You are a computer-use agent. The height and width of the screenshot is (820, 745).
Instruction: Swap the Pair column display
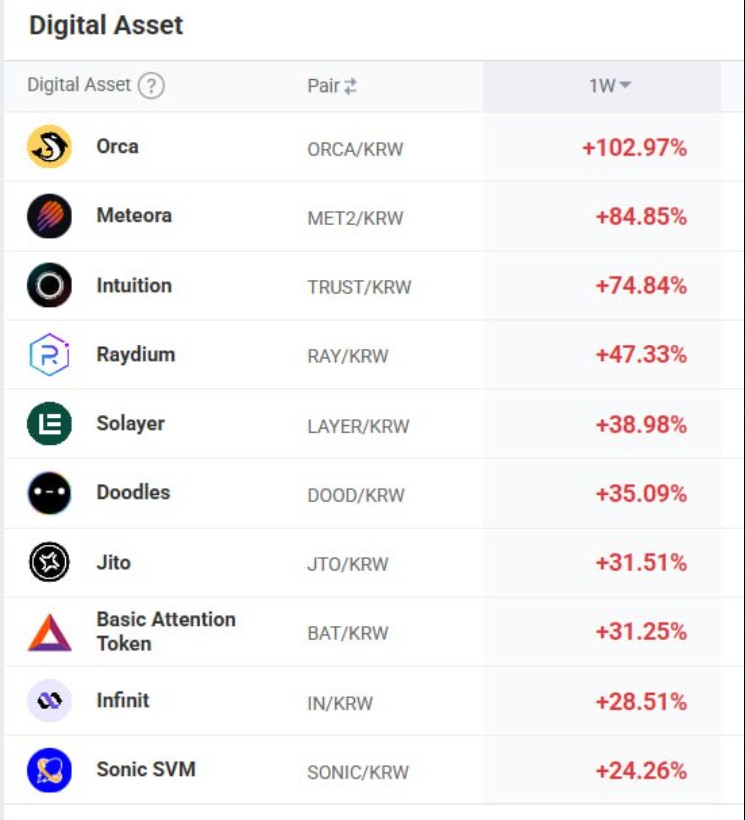coord(350,86)
